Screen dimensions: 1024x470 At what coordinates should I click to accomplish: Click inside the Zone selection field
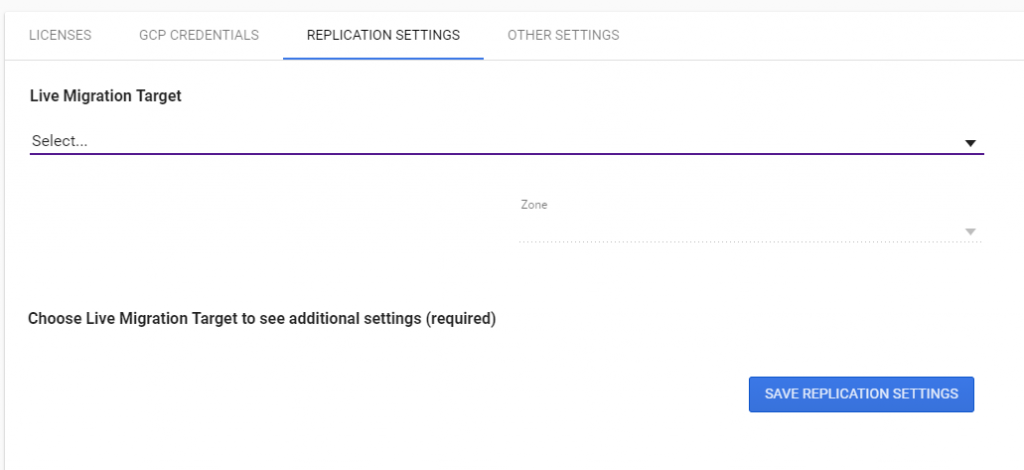[740, 230]
